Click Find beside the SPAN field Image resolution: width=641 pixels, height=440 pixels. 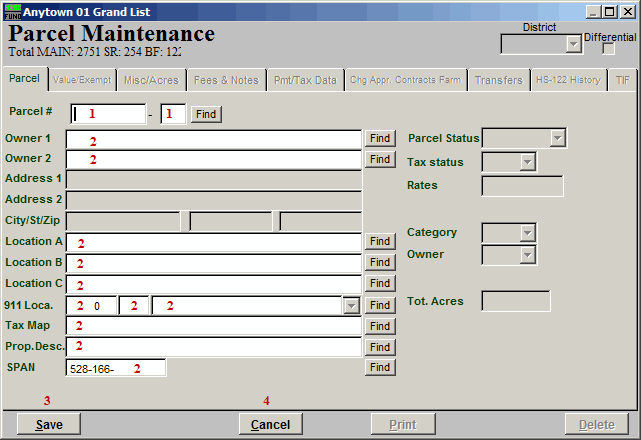click(380, 368)
